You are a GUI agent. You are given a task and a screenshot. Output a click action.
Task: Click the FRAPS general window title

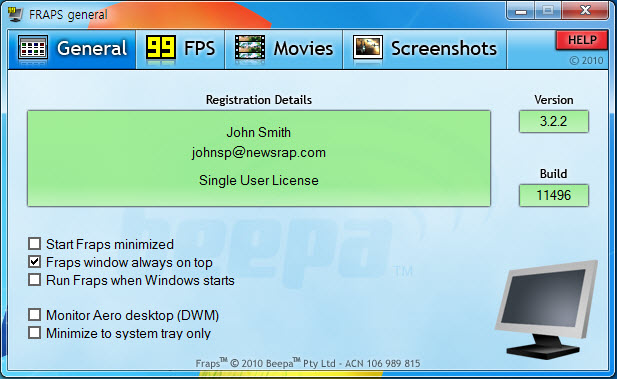pos(68,15)
